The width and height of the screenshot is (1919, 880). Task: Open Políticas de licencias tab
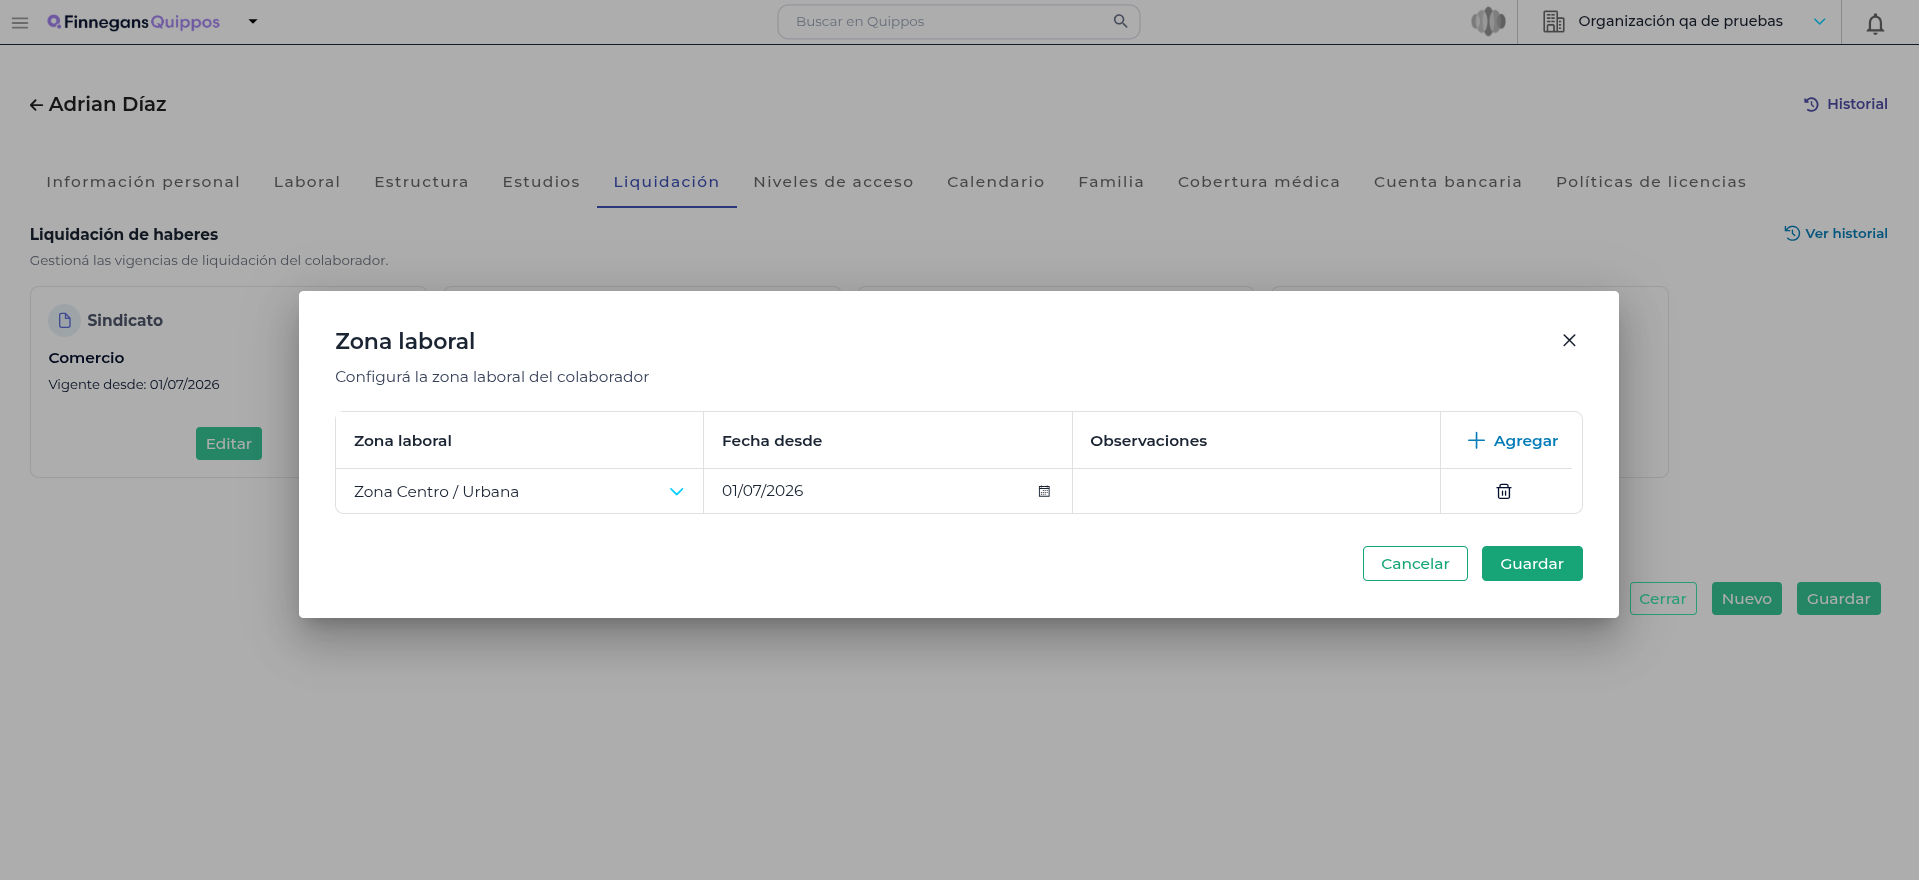pos(1651,182)
